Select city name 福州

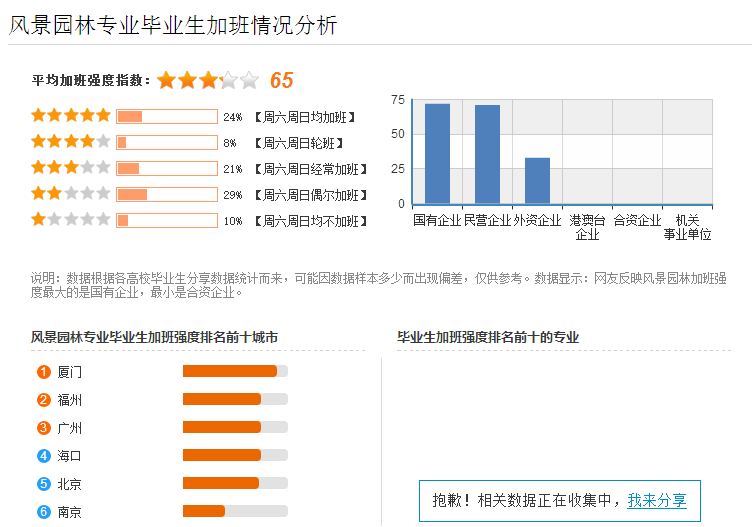[70, 400]
